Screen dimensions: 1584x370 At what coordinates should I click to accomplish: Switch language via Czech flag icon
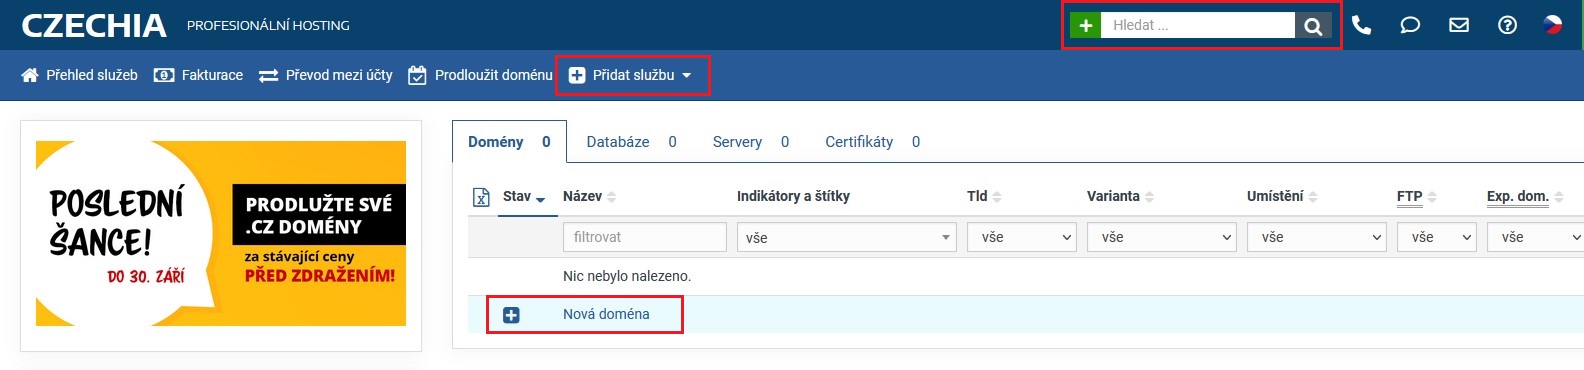tap(1553, 25)
